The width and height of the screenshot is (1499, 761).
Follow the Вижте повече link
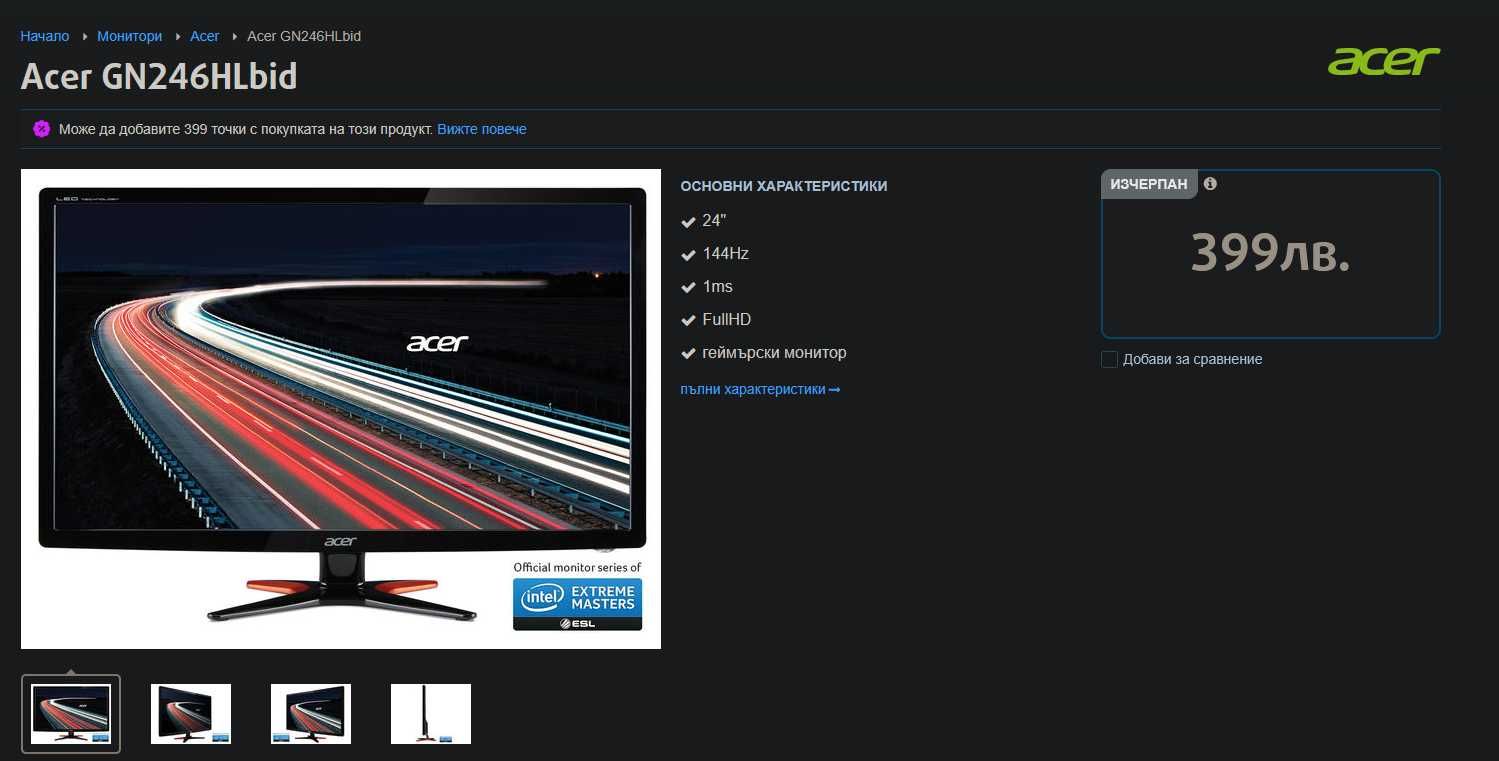[x=482, y=129]
